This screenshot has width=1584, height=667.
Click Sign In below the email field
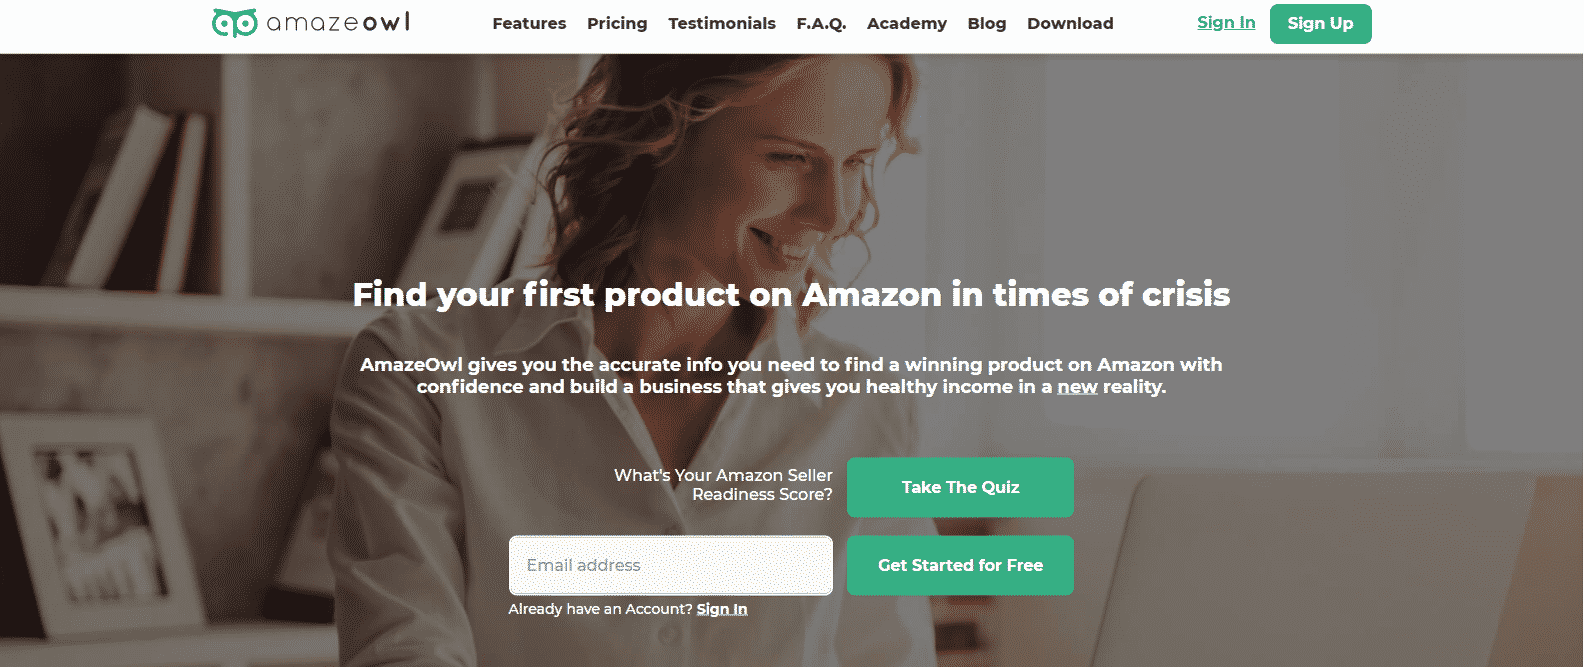[x=722, y=609]
